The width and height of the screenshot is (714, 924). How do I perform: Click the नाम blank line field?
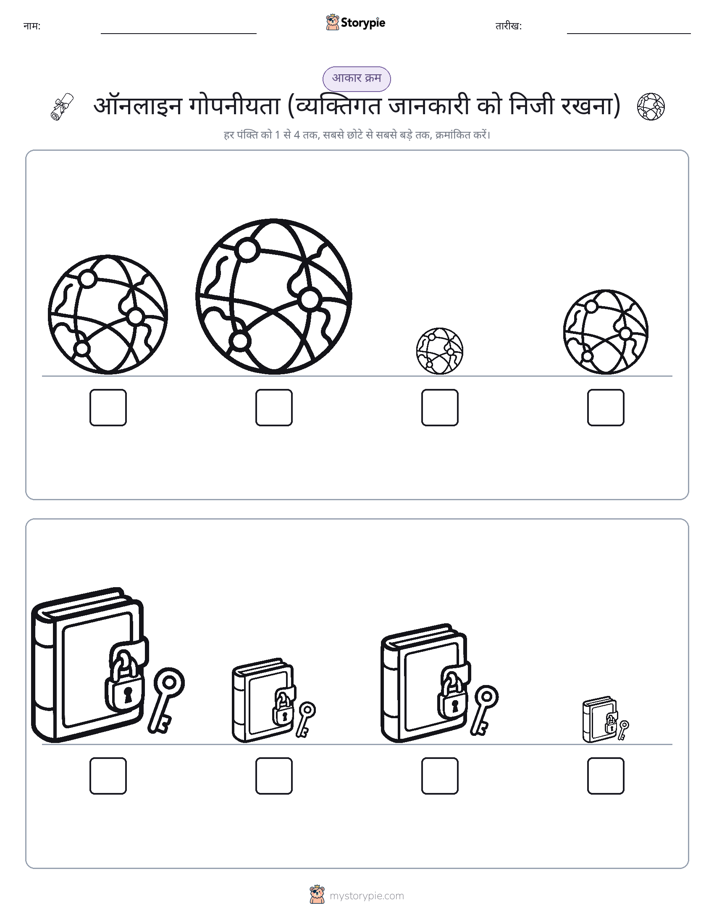pos(178,28)
